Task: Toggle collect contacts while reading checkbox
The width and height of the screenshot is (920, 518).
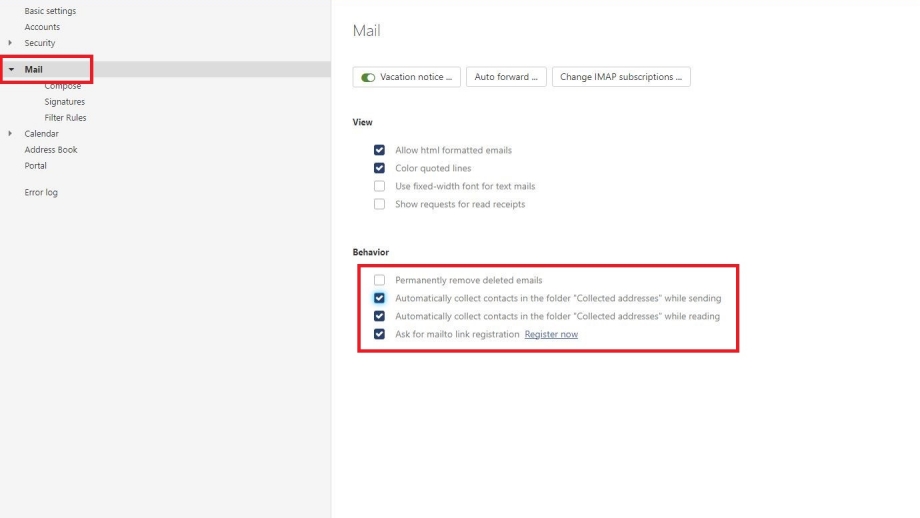Action: click(x=380, y=316)
